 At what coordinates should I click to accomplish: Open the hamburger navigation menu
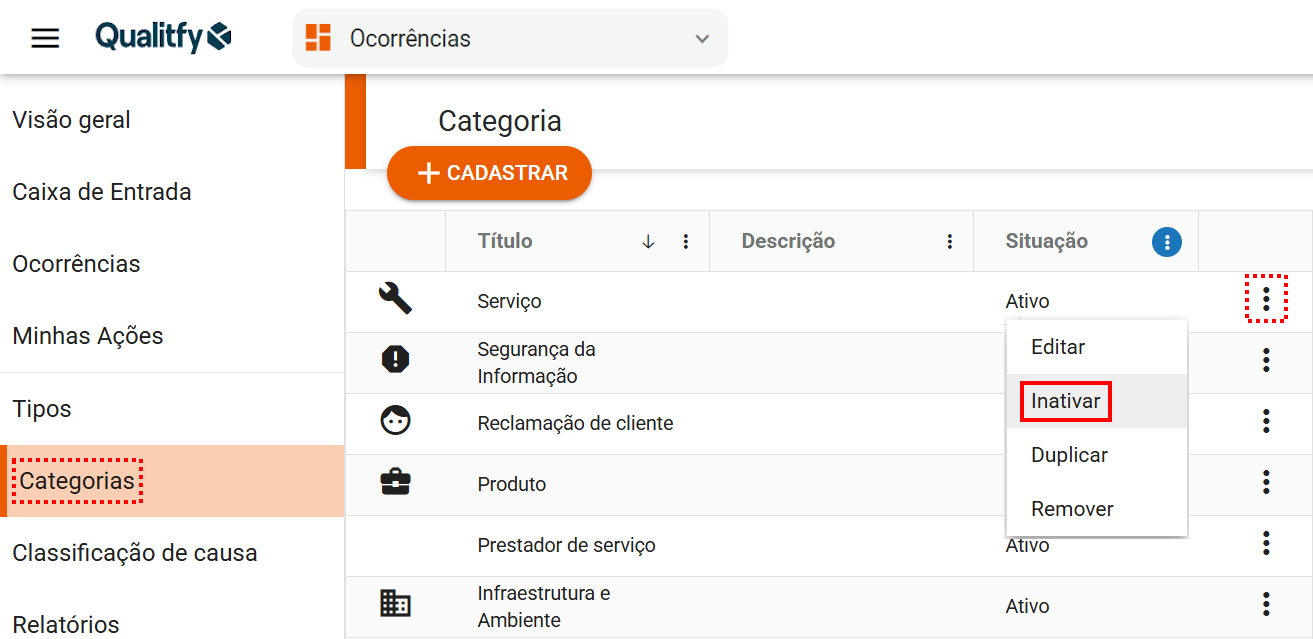[x=45, y=38]
